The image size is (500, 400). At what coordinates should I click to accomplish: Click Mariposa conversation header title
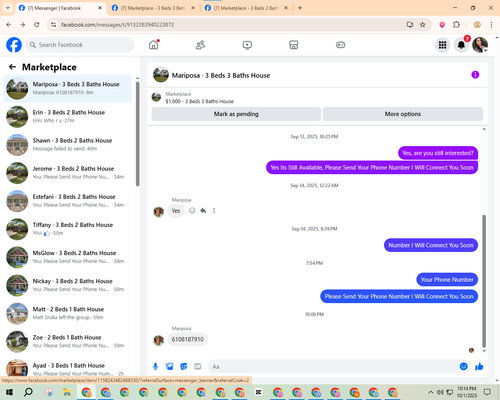[221, 75]
